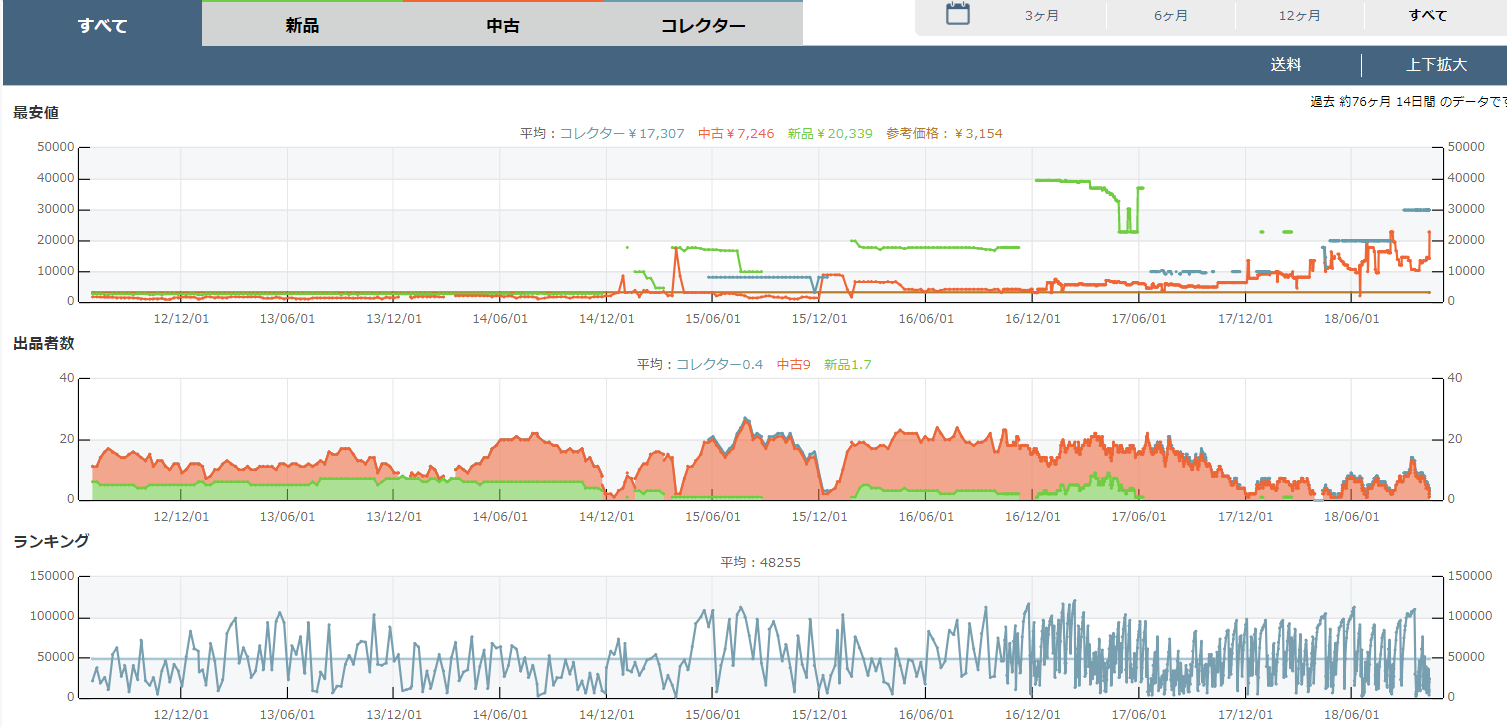Toggle 上下拡大 vertical zoom
The height and width of the screenshot is (727, 1507).
[1436, 65]
